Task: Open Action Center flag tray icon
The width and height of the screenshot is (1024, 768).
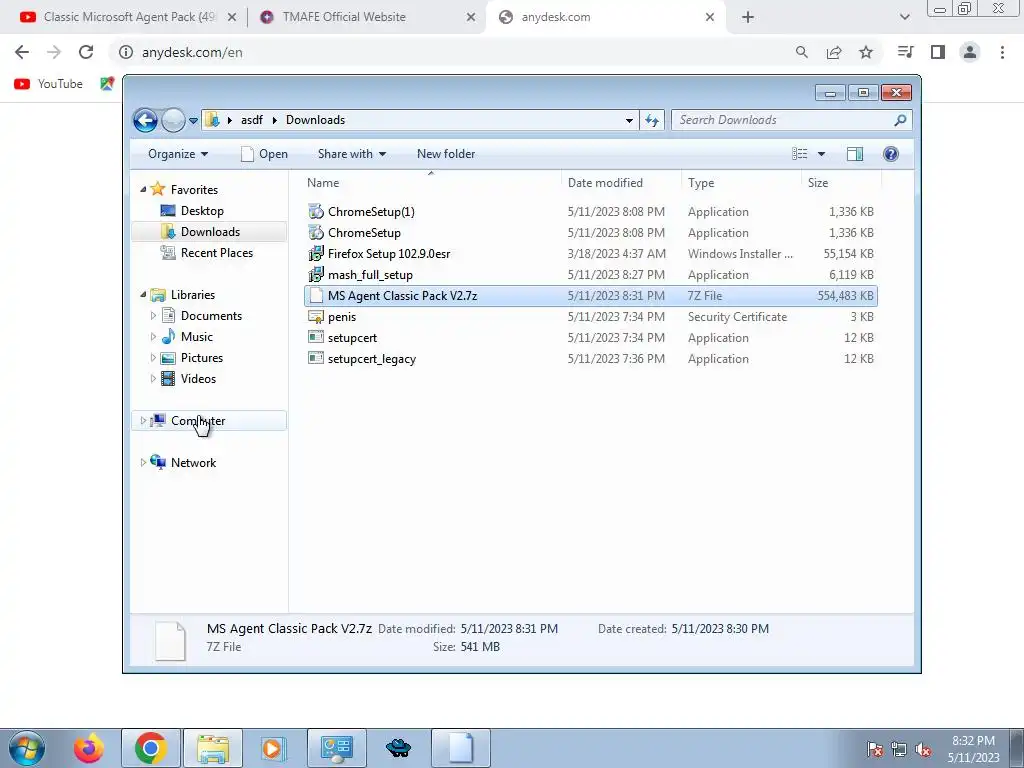Action: point(874,750)
